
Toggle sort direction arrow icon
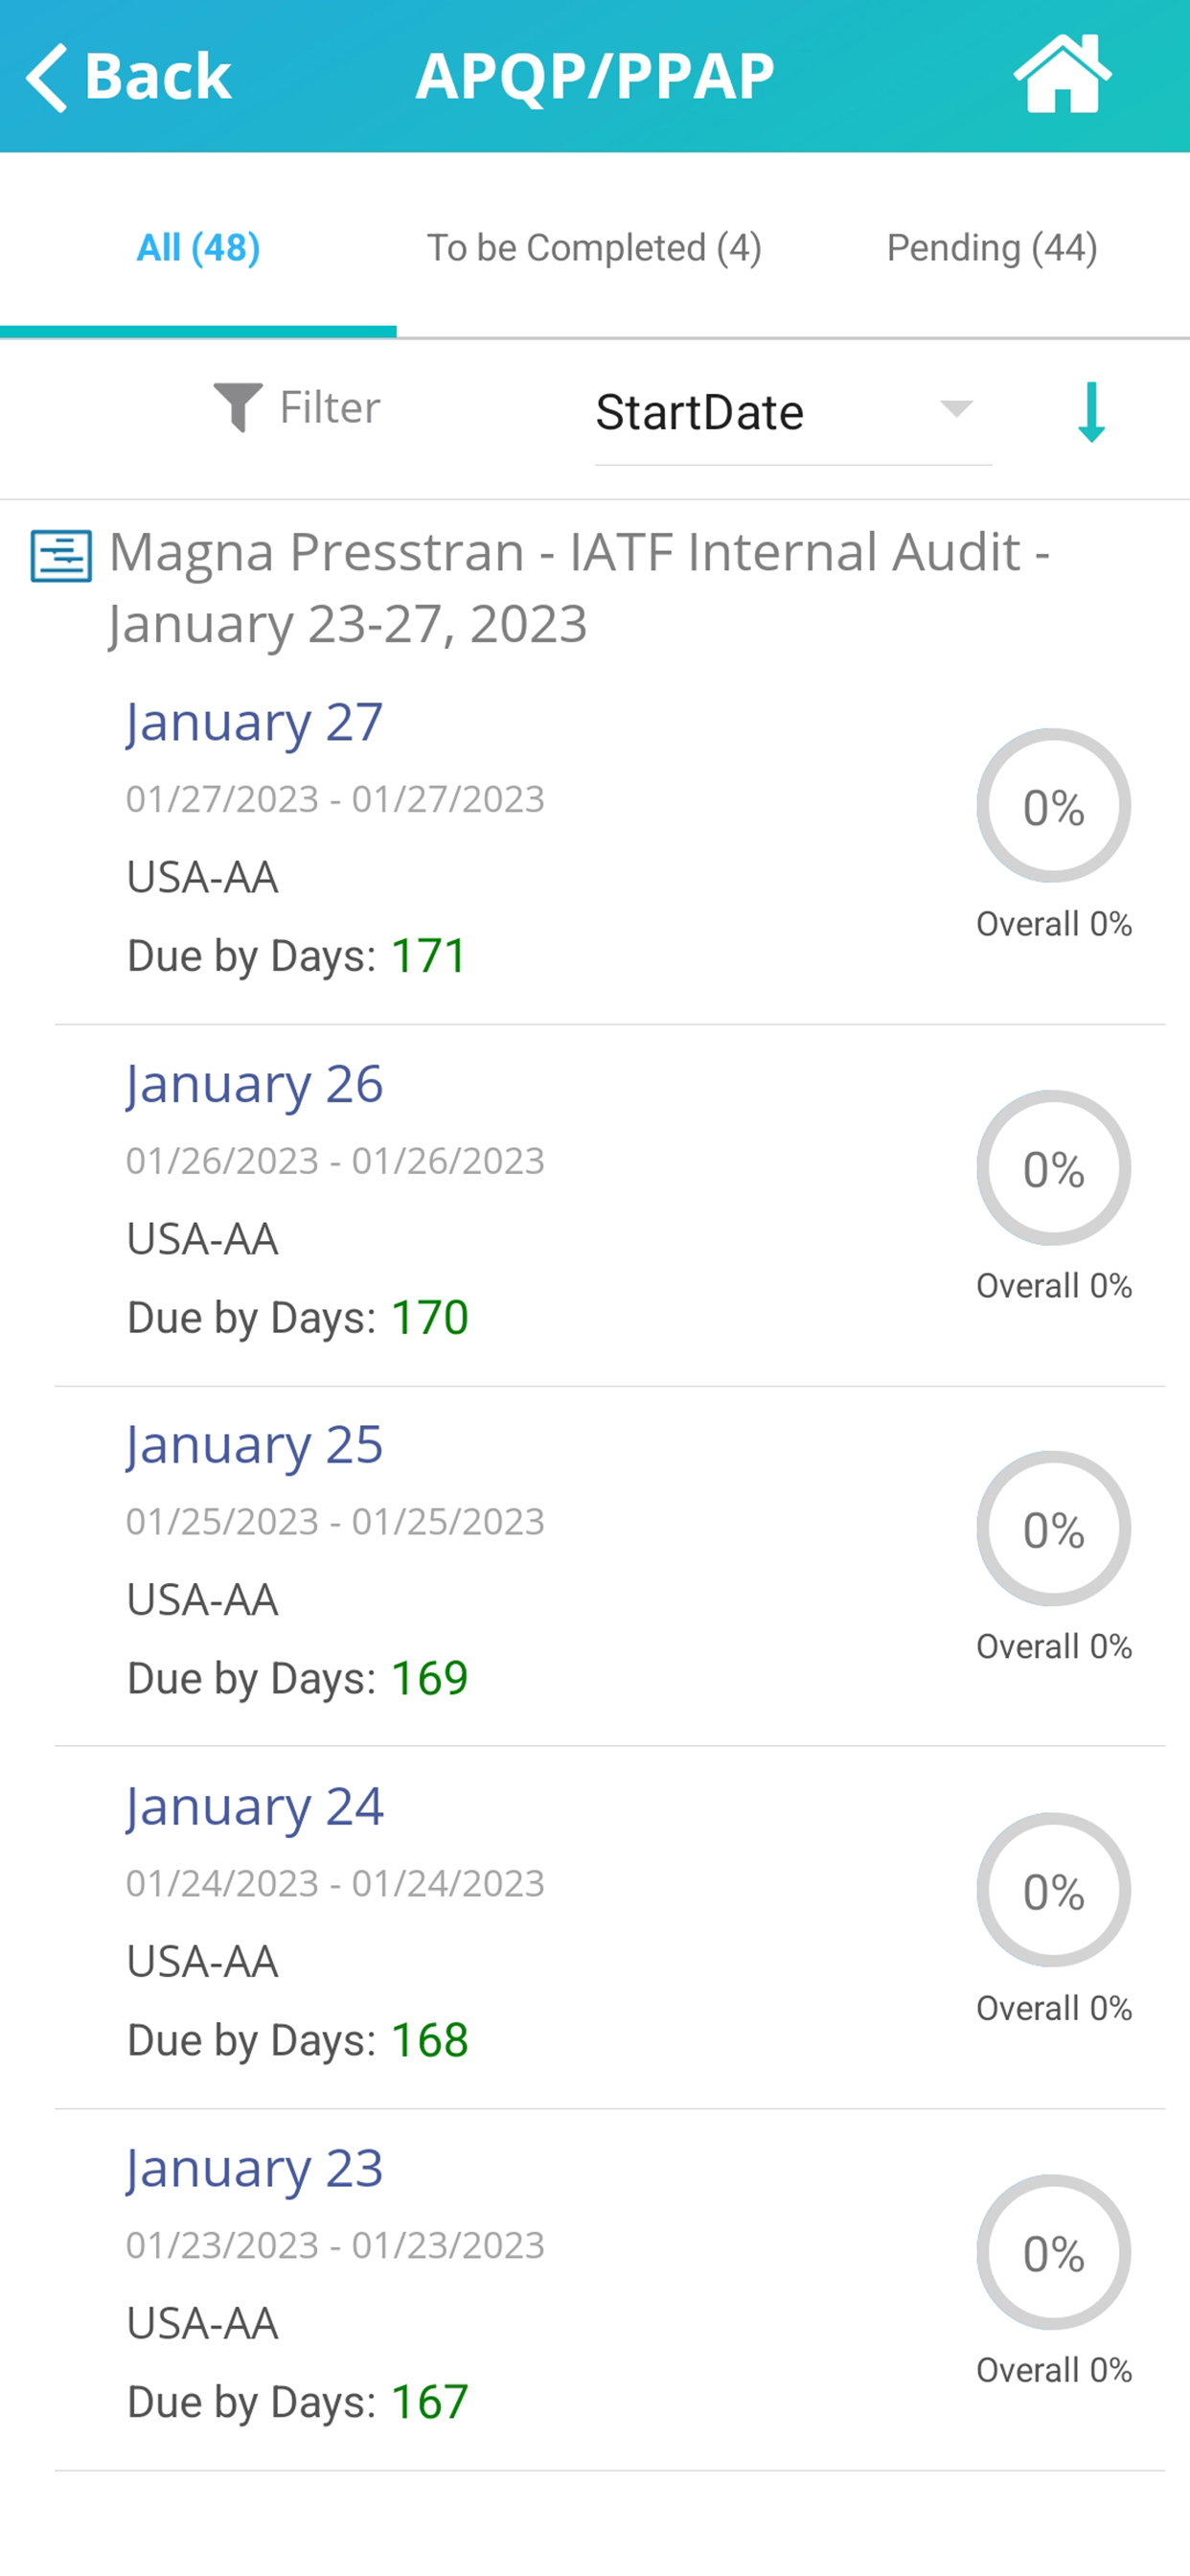pos(1091,412)
